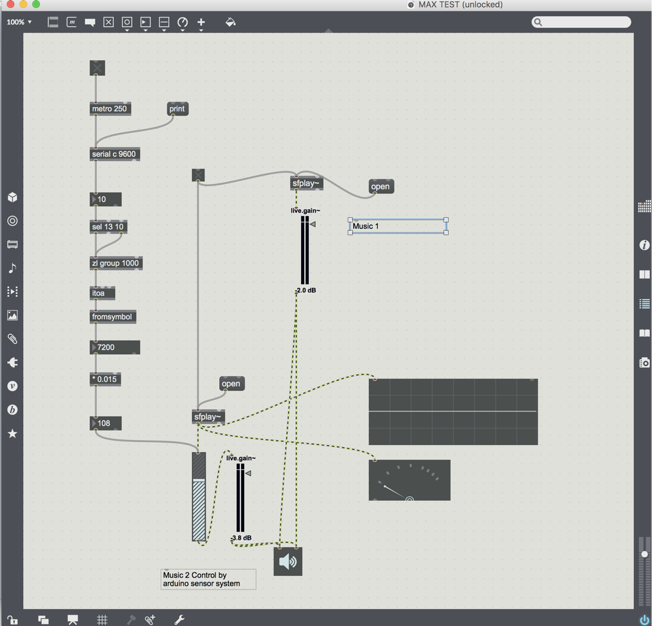The image size is (652, 626).
Task: Adjust the master volume slider at right edge
Action: pyautogui.click(x=644, y=554)
